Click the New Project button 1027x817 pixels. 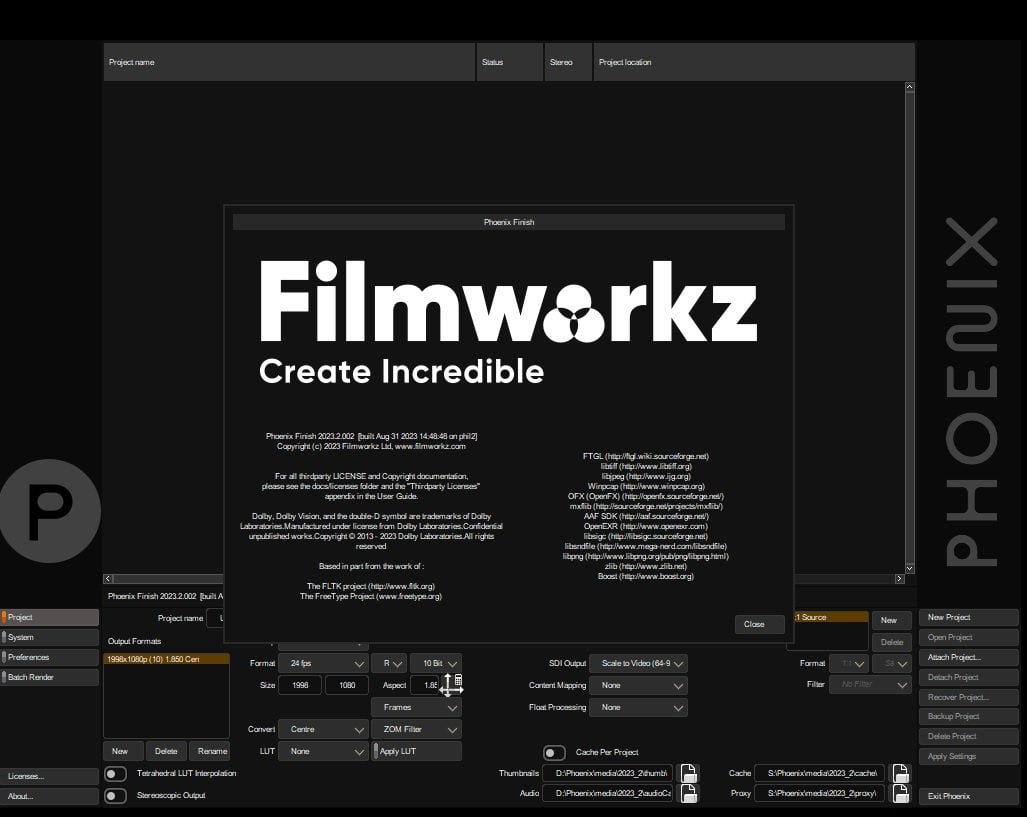(x=969, y=617)
